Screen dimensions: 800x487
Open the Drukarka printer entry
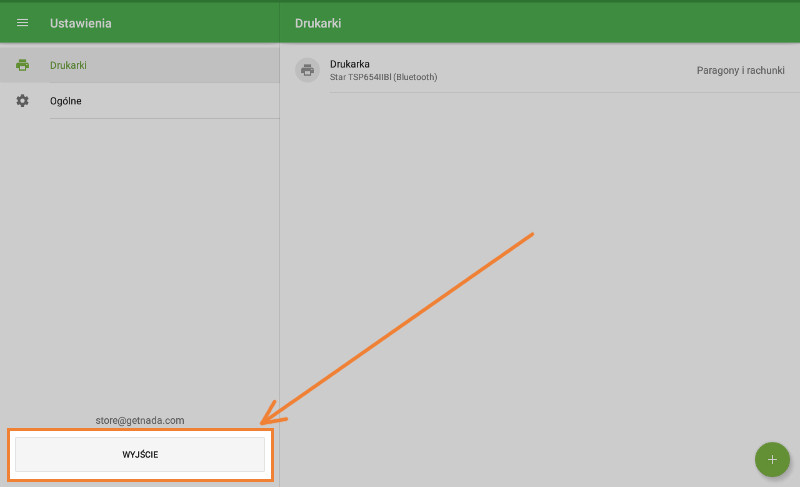(x=540, y=70)
